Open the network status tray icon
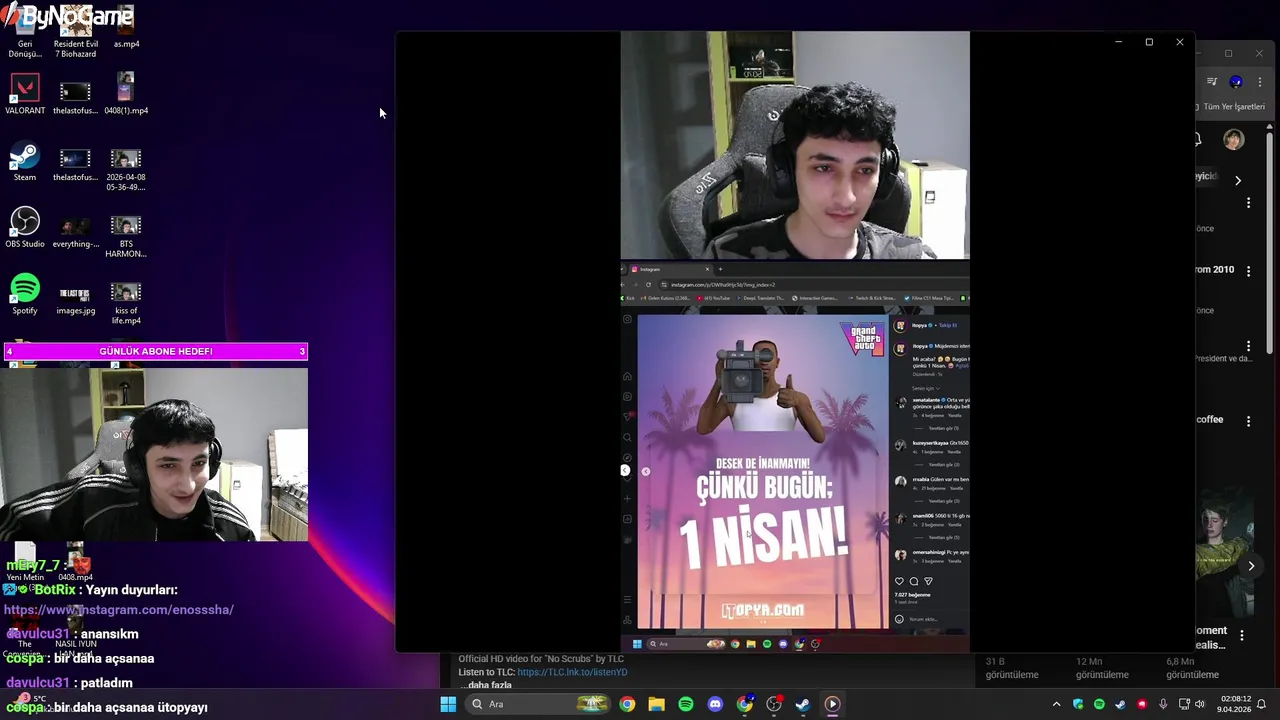This screenshot has width=1280, height=720. pos(1184,704)
